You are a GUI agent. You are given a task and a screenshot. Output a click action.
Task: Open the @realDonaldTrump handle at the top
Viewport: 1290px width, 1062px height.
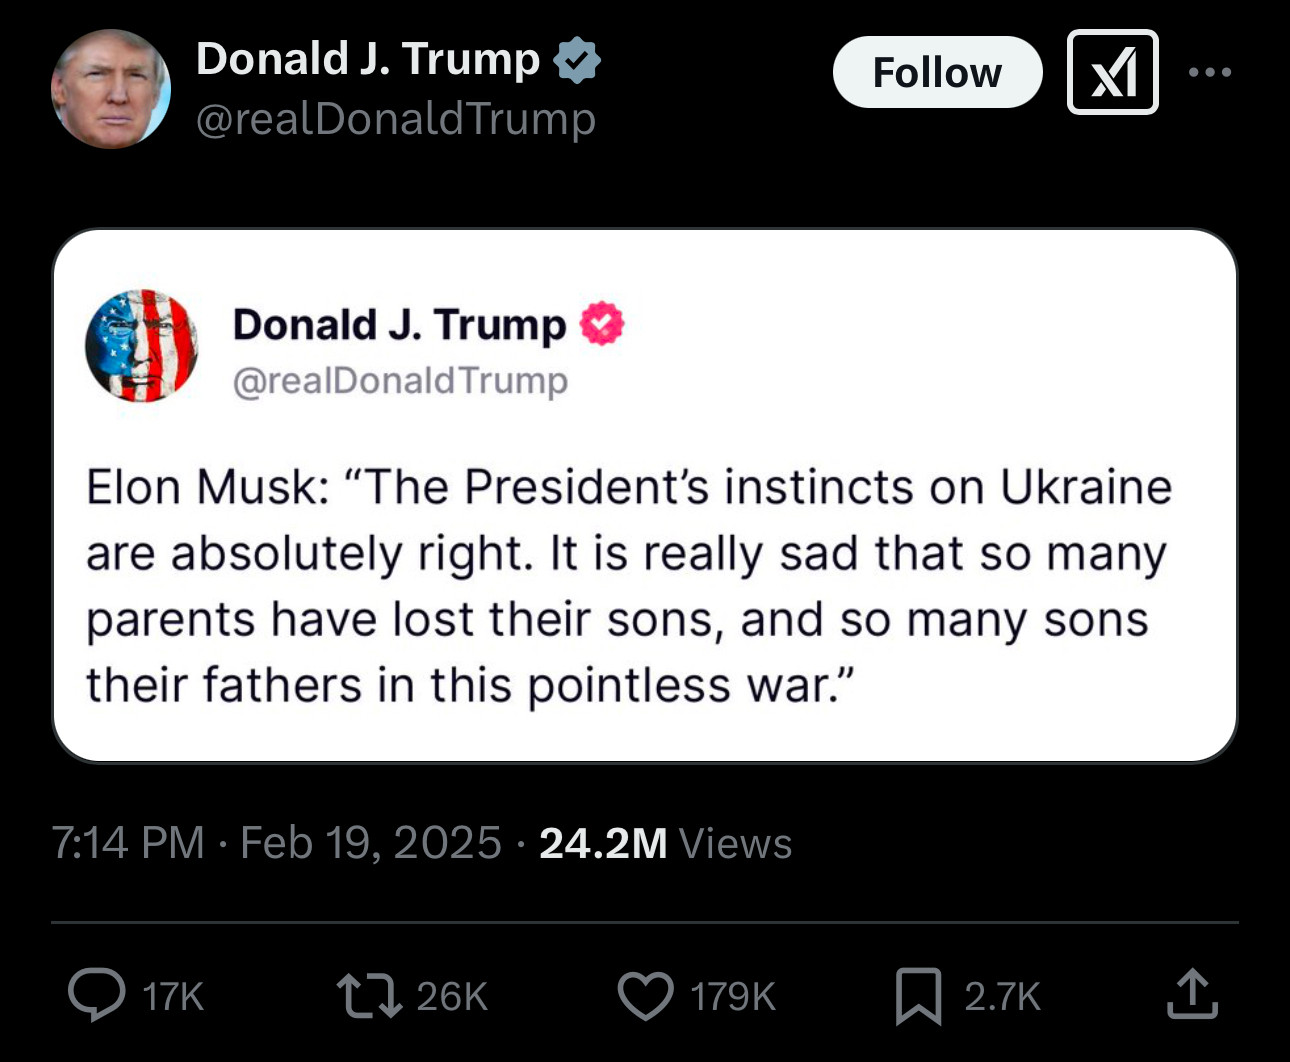[x=396, y=119]
